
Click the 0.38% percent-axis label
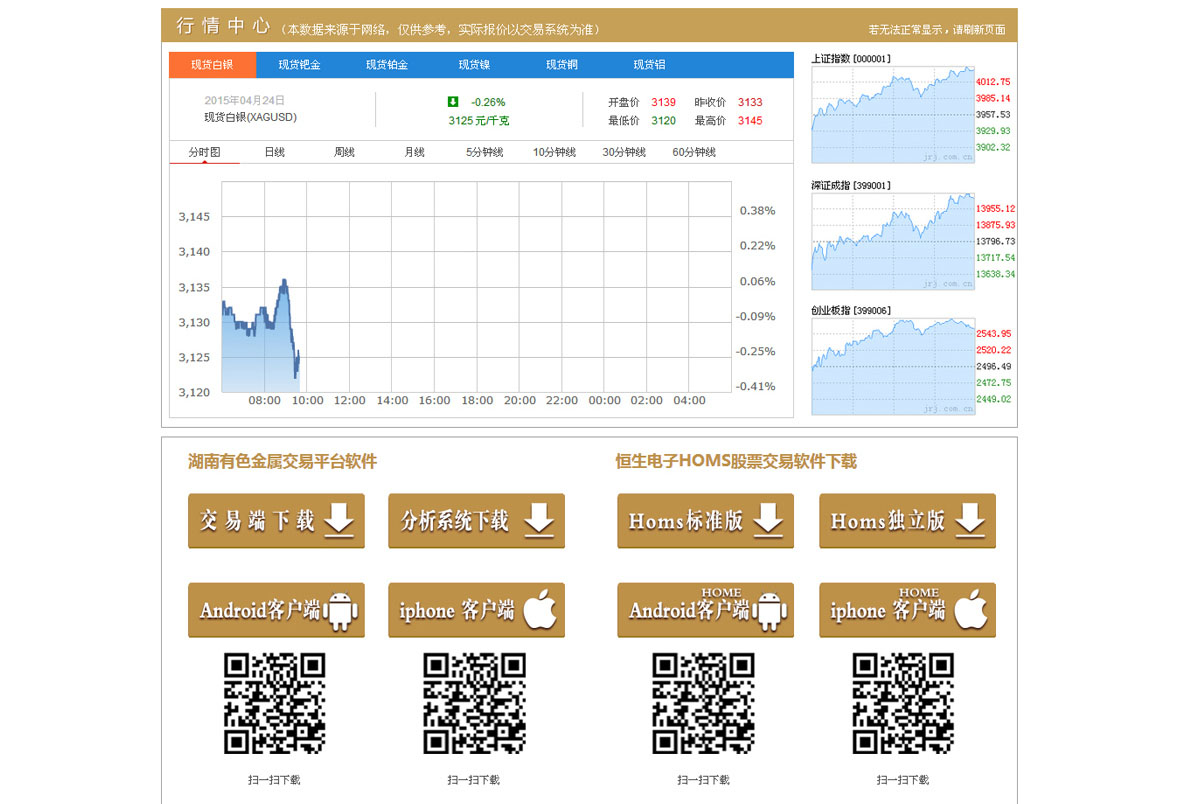pyautogui.click(x=757, y=211)
